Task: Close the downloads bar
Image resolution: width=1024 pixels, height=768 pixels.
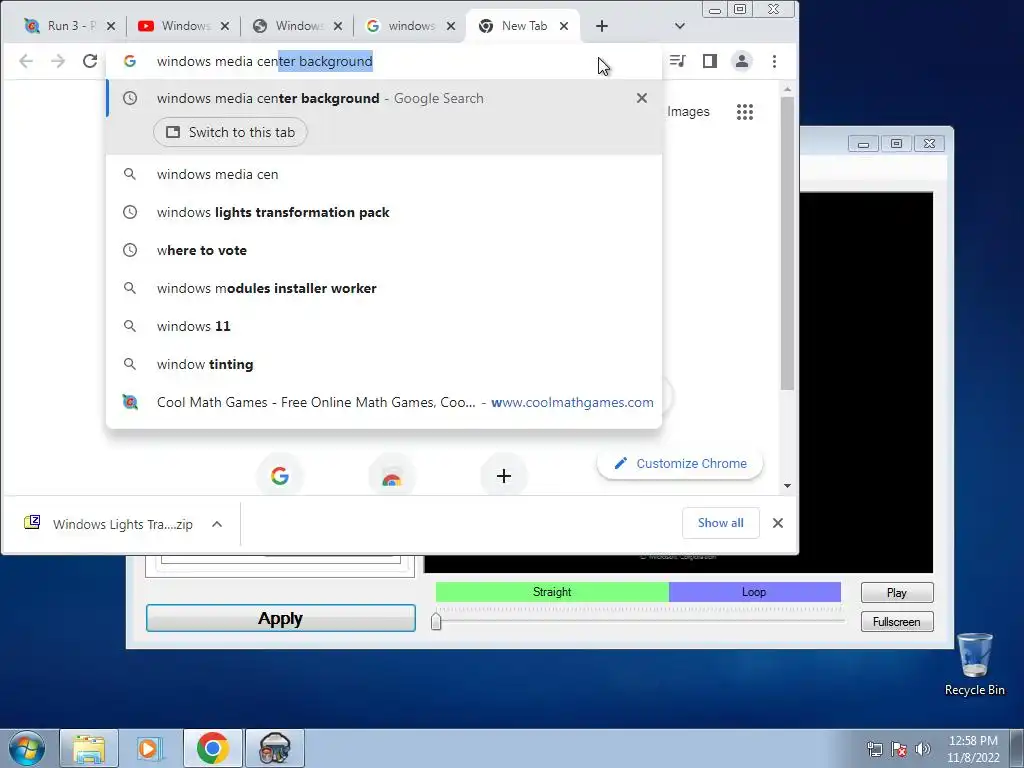Action: tap(778, 523)
